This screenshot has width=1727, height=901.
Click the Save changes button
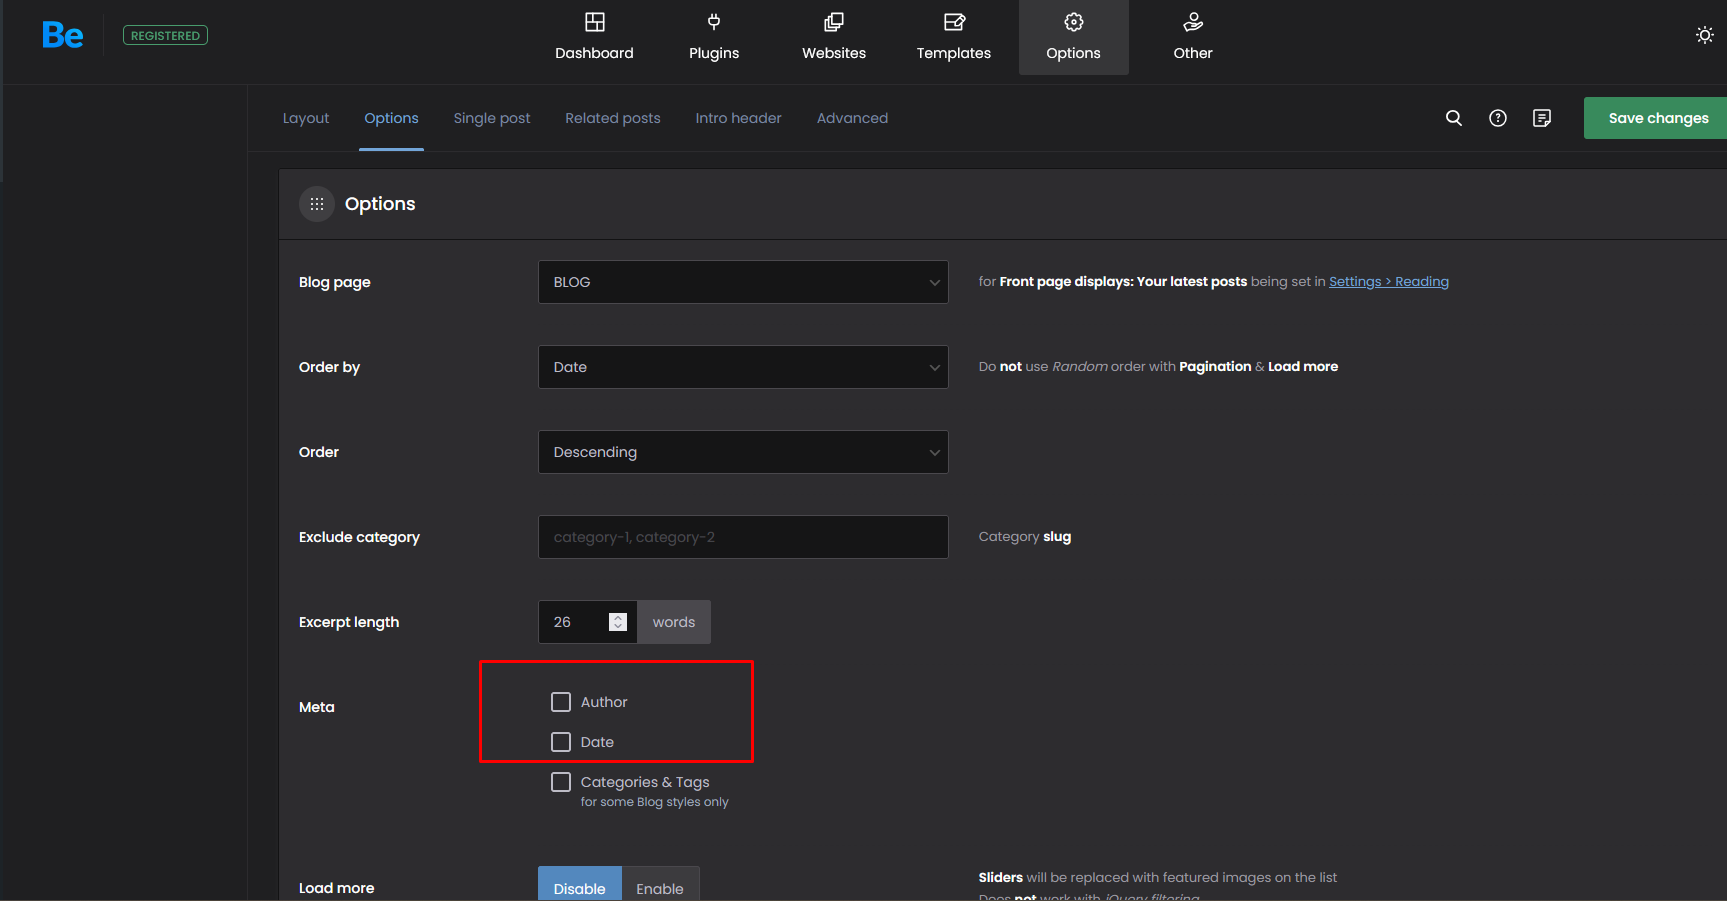click(x=1656, y=118)
